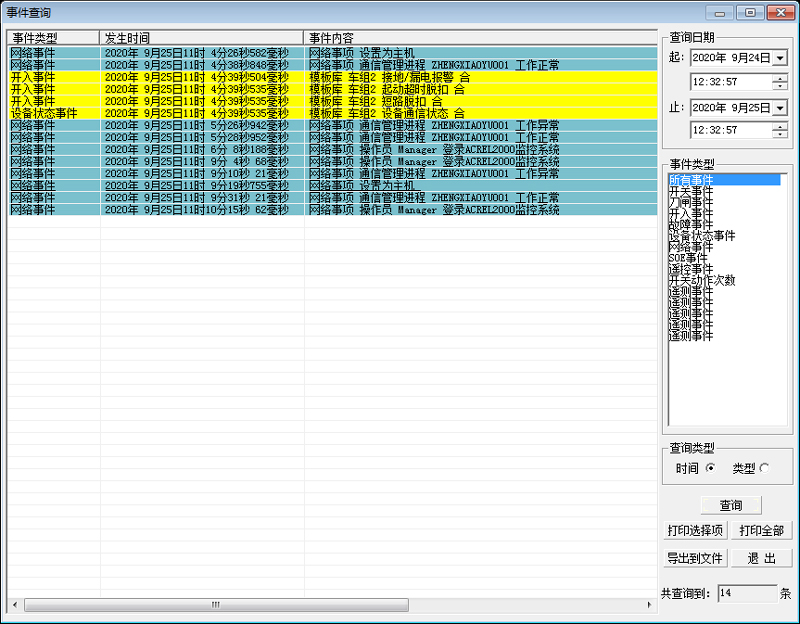Select the row timed 9分10秒 21毫秒
The image size is (800, 624).
pos(333,174)
